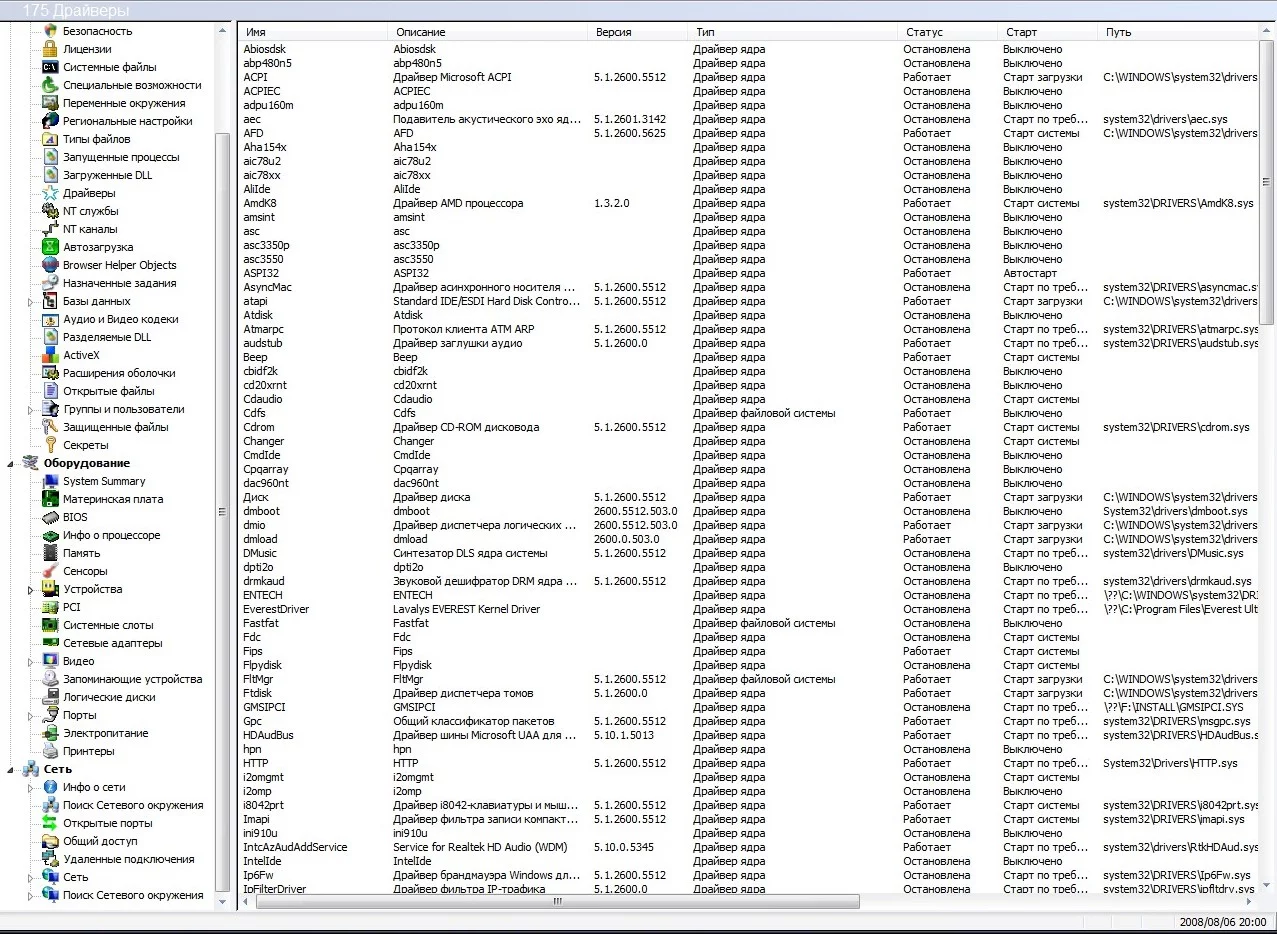Collapse the Оборудование section

tap(11, 464)
